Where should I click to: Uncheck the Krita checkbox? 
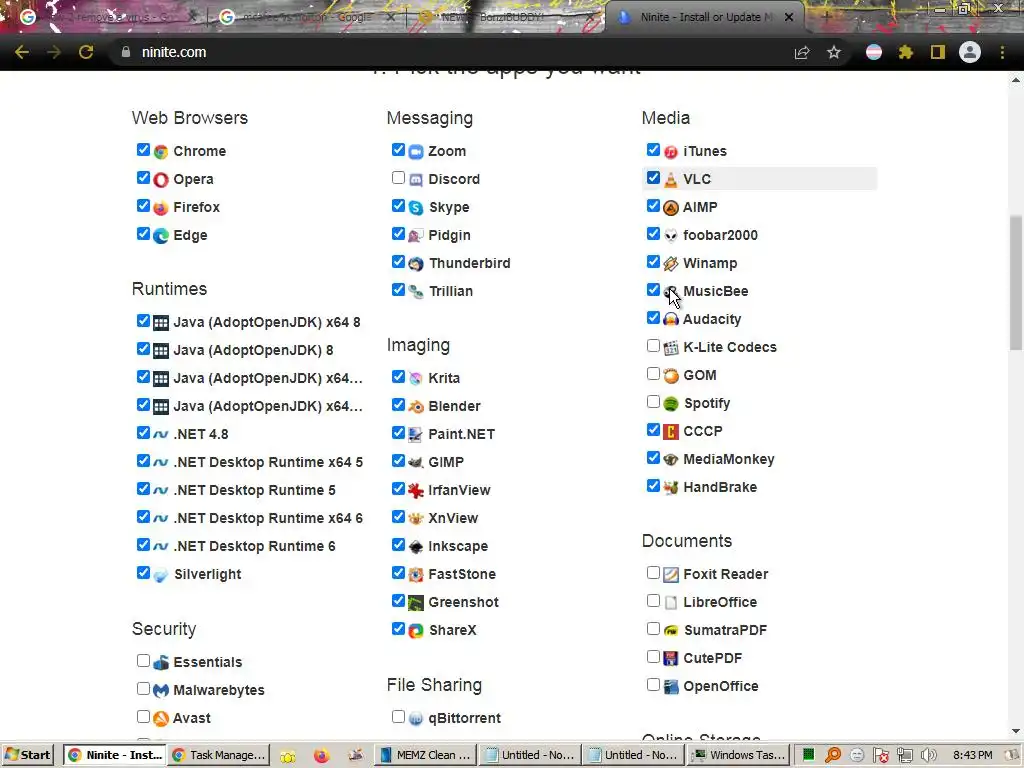click(x=398, y=376)
